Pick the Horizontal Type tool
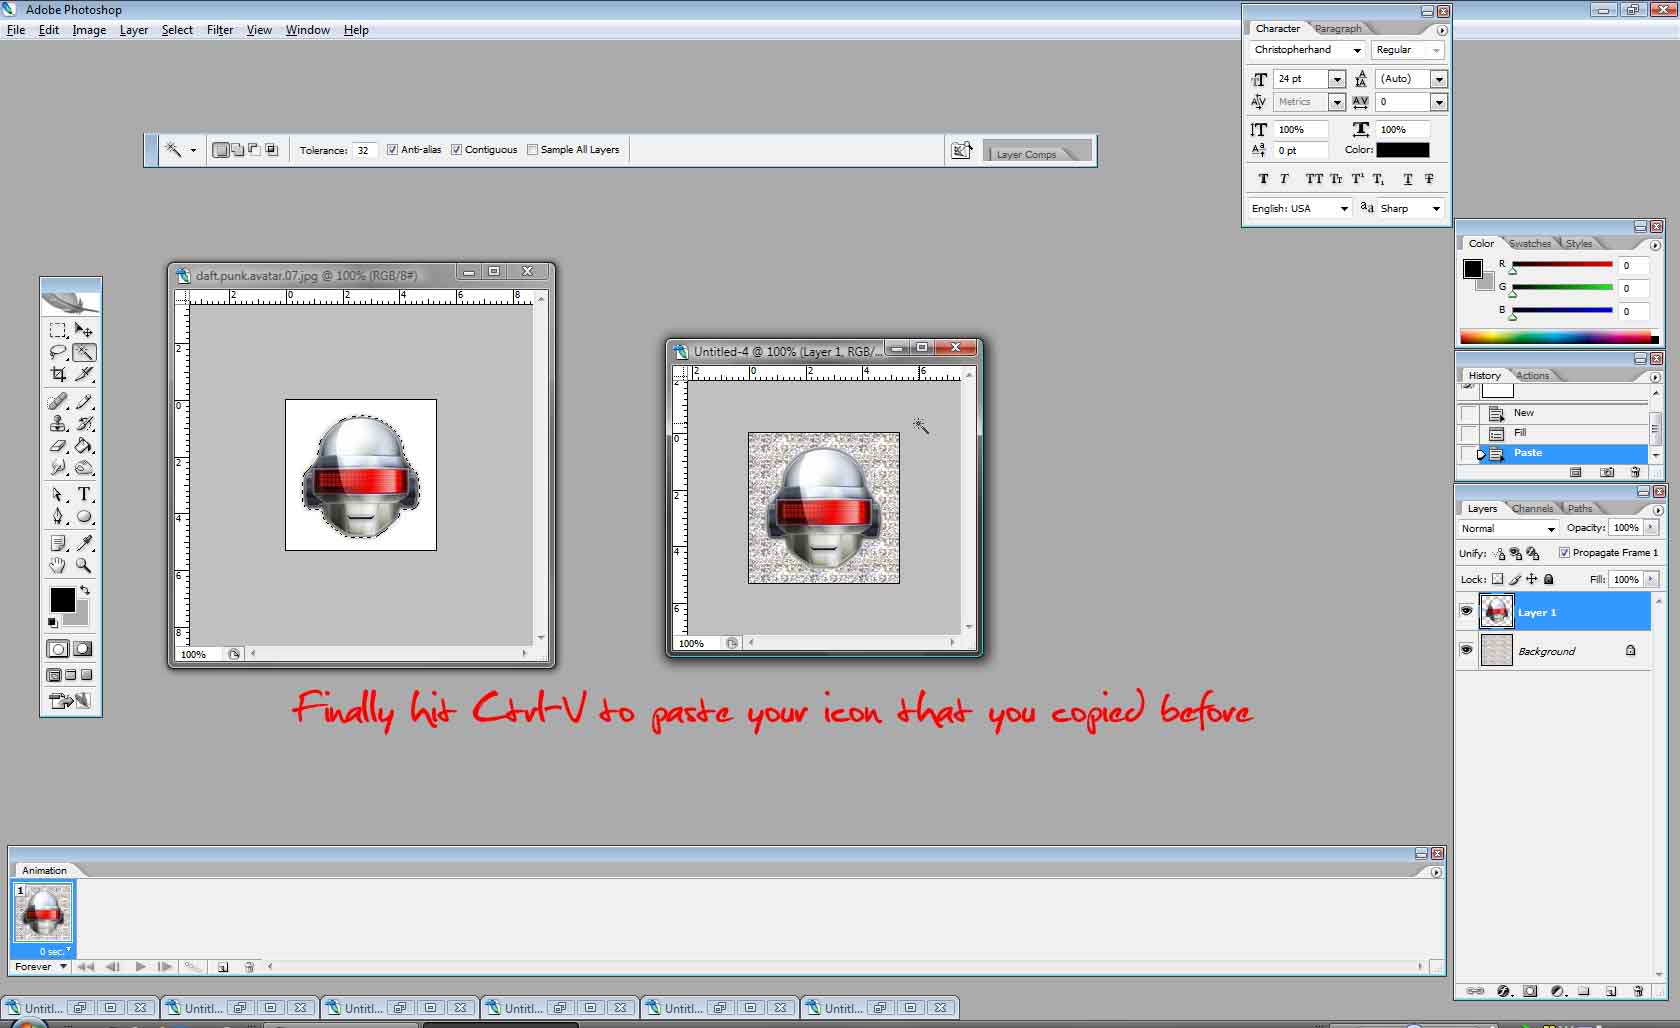The height and width of the screenshot is (1028, 1680). coord(85,495)
